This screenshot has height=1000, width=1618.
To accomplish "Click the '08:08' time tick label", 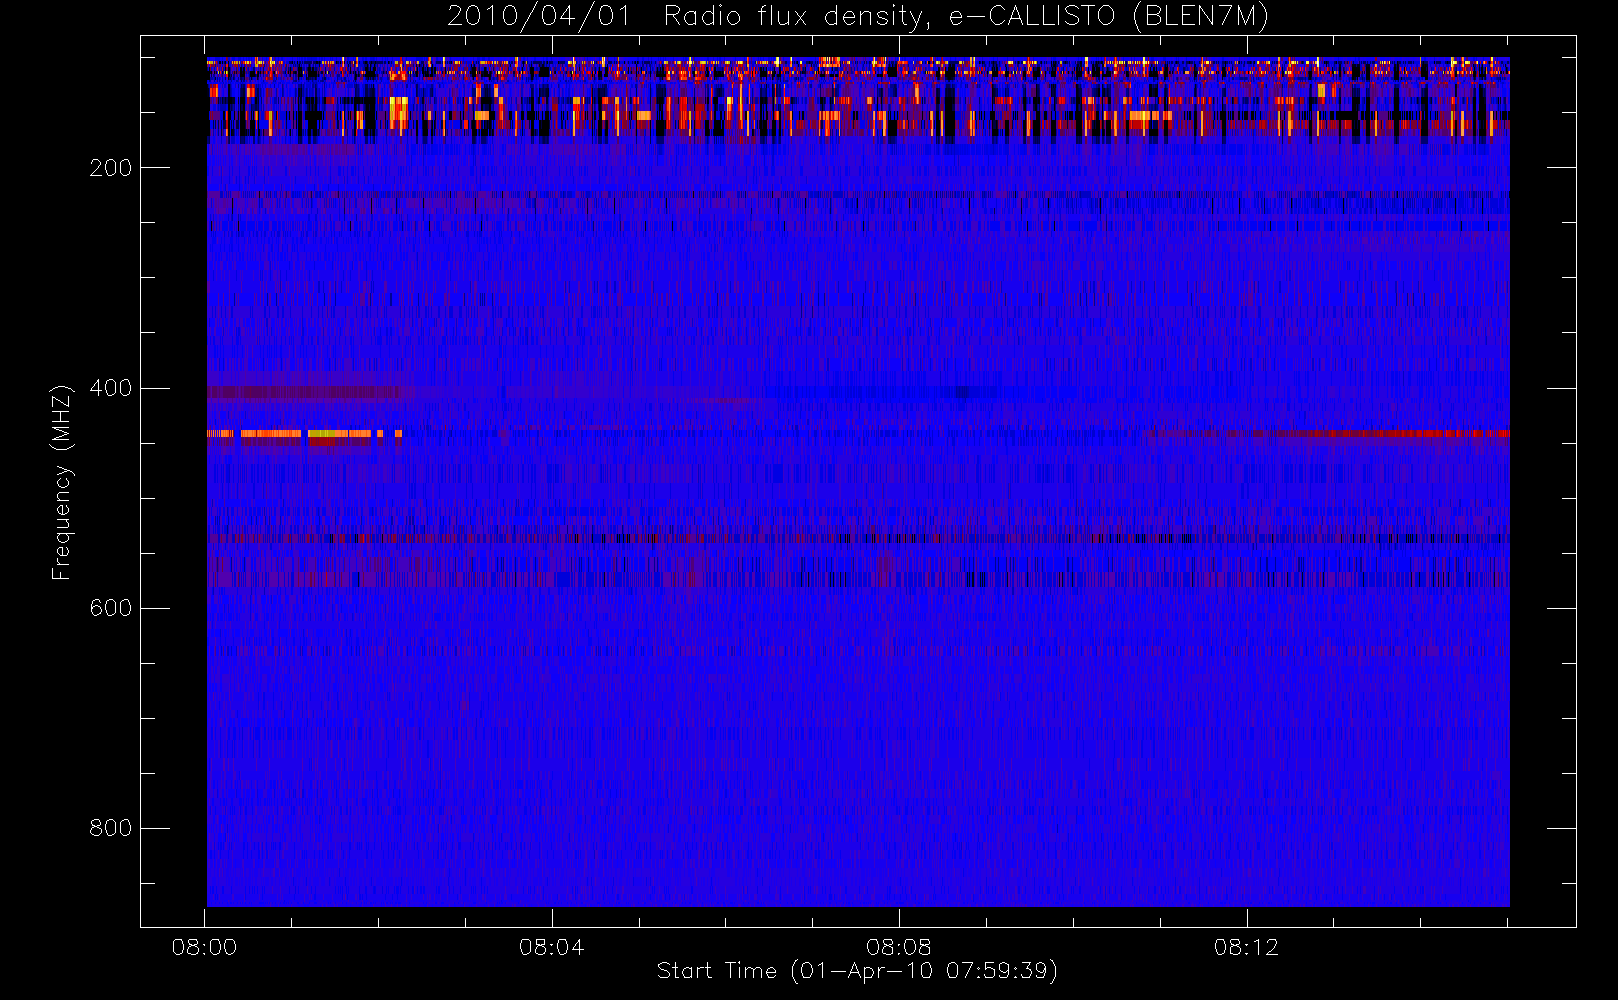I will 899,947.
